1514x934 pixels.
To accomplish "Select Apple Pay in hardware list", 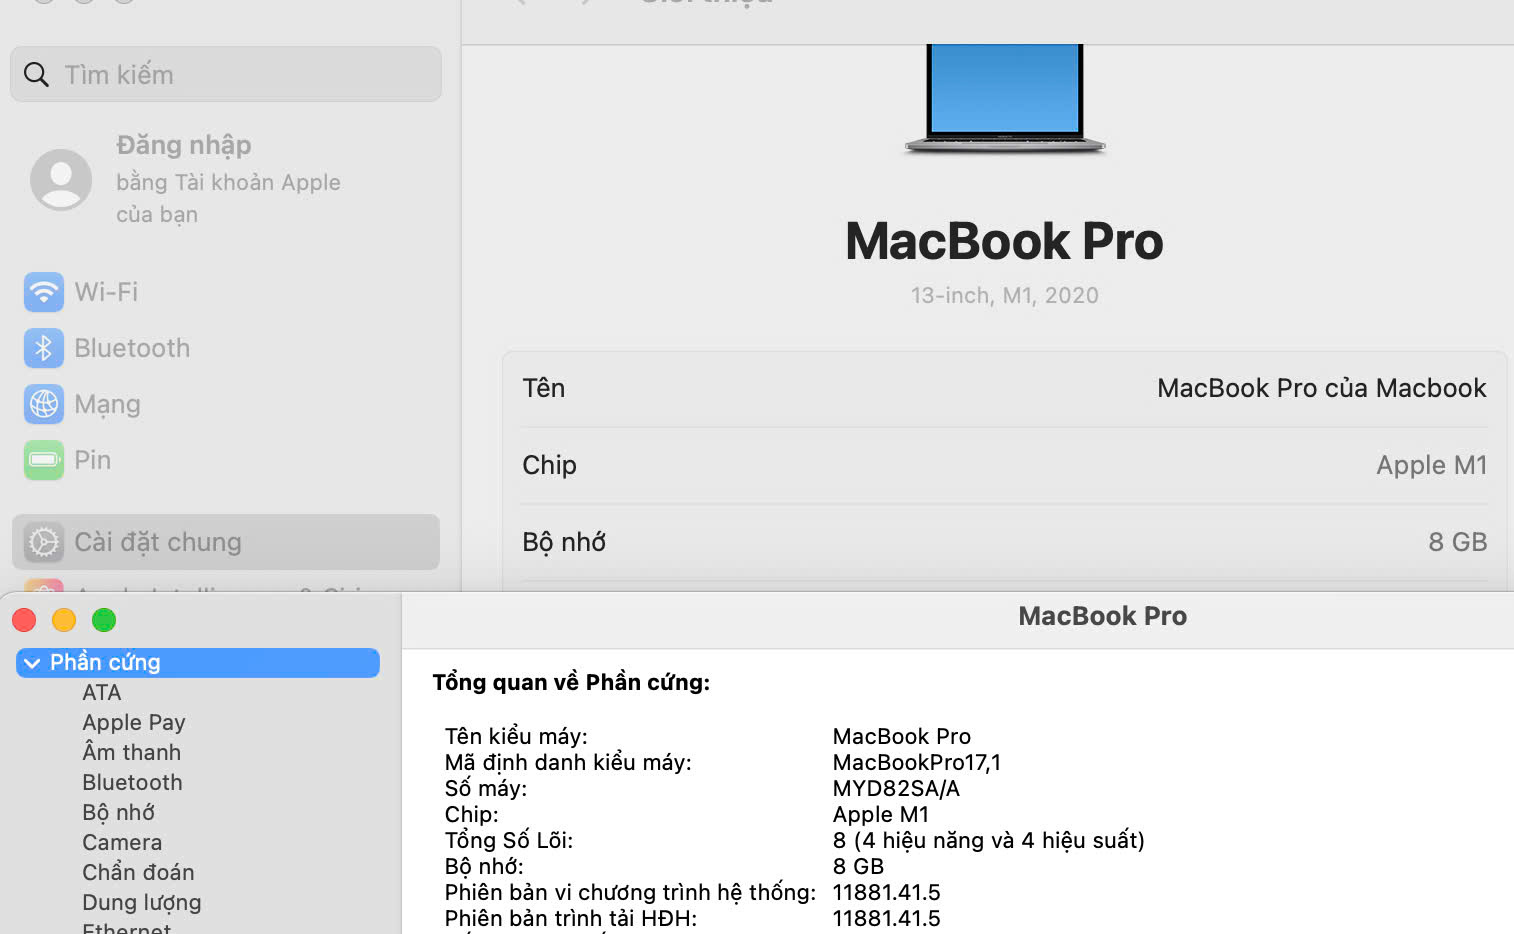I will (x=134, y=722).
